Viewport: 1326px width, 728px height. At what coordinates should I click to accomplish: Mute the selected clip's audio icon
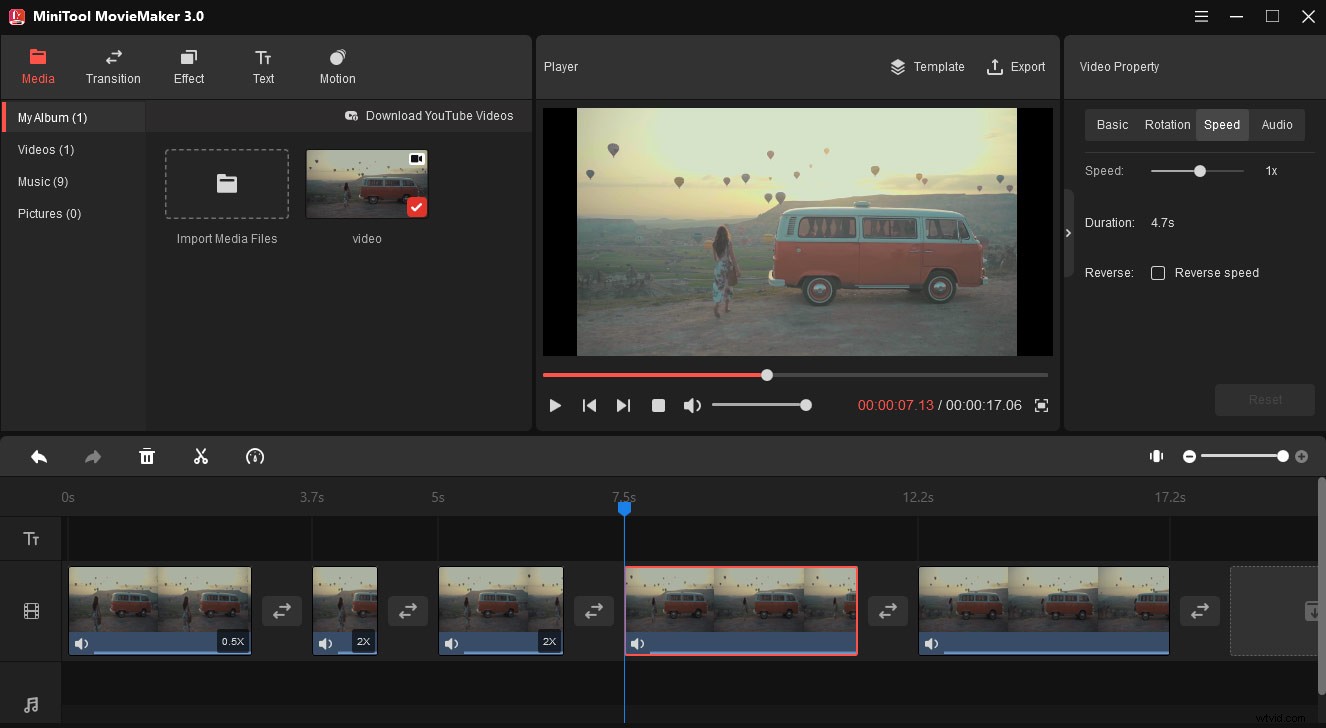[637, 643]
